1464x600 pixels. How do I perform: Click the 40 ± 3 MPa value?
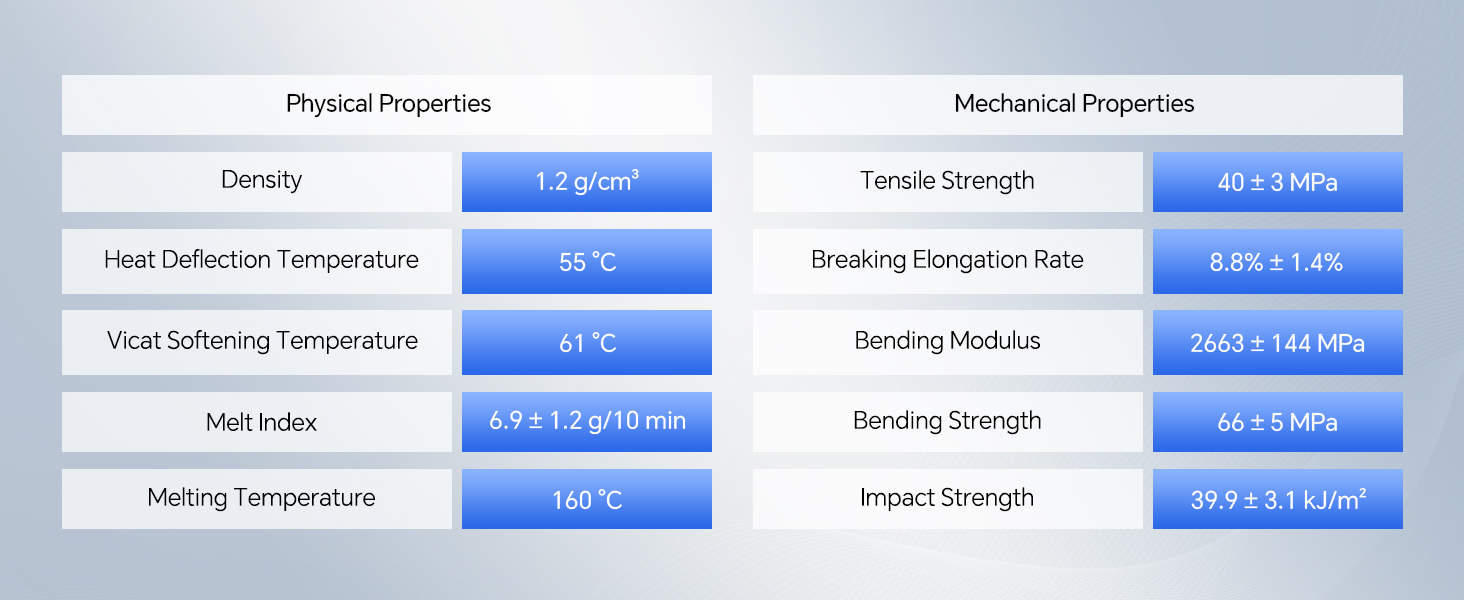pos(1278,182)
